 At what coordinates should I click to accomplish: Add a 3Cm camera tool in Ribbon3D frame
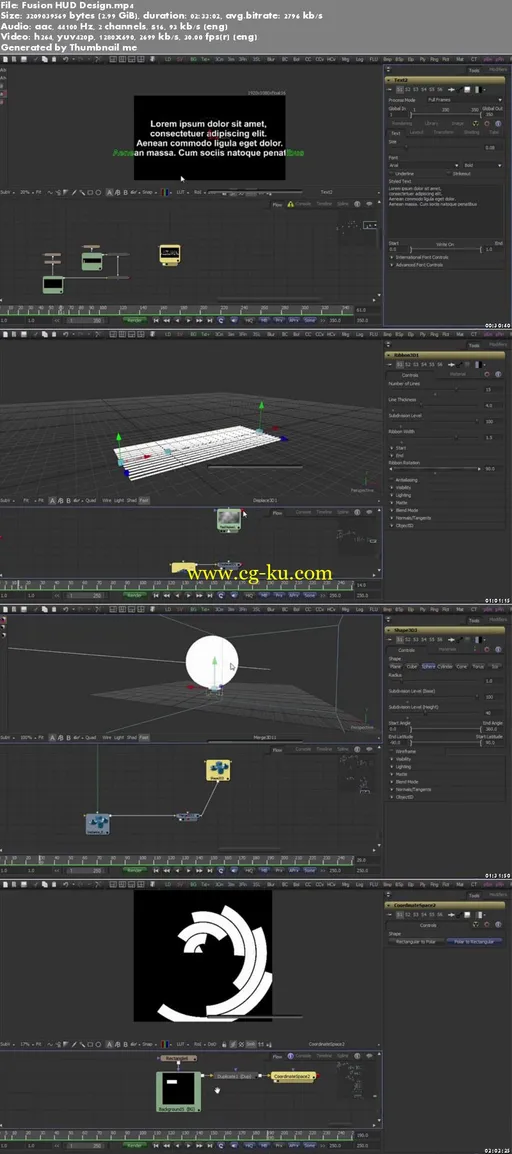[221, 334]
